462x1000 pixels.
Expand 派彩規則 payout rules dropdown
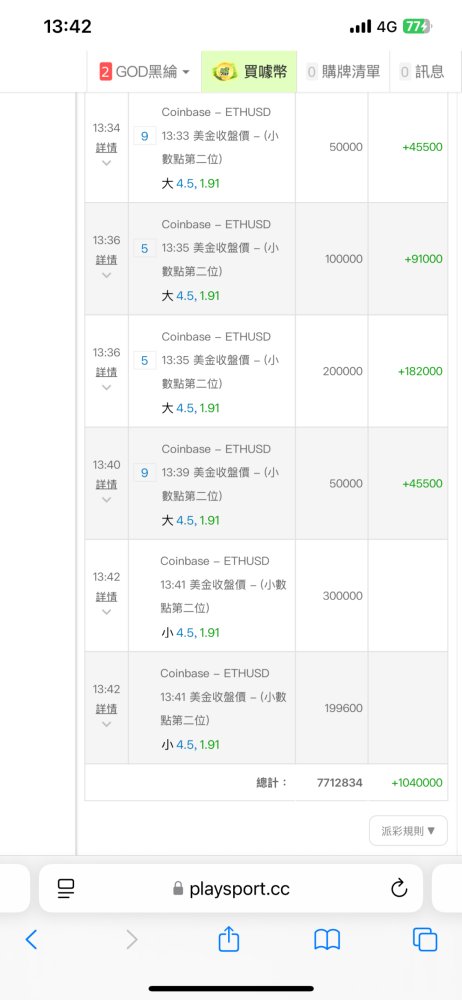(408, 830)
